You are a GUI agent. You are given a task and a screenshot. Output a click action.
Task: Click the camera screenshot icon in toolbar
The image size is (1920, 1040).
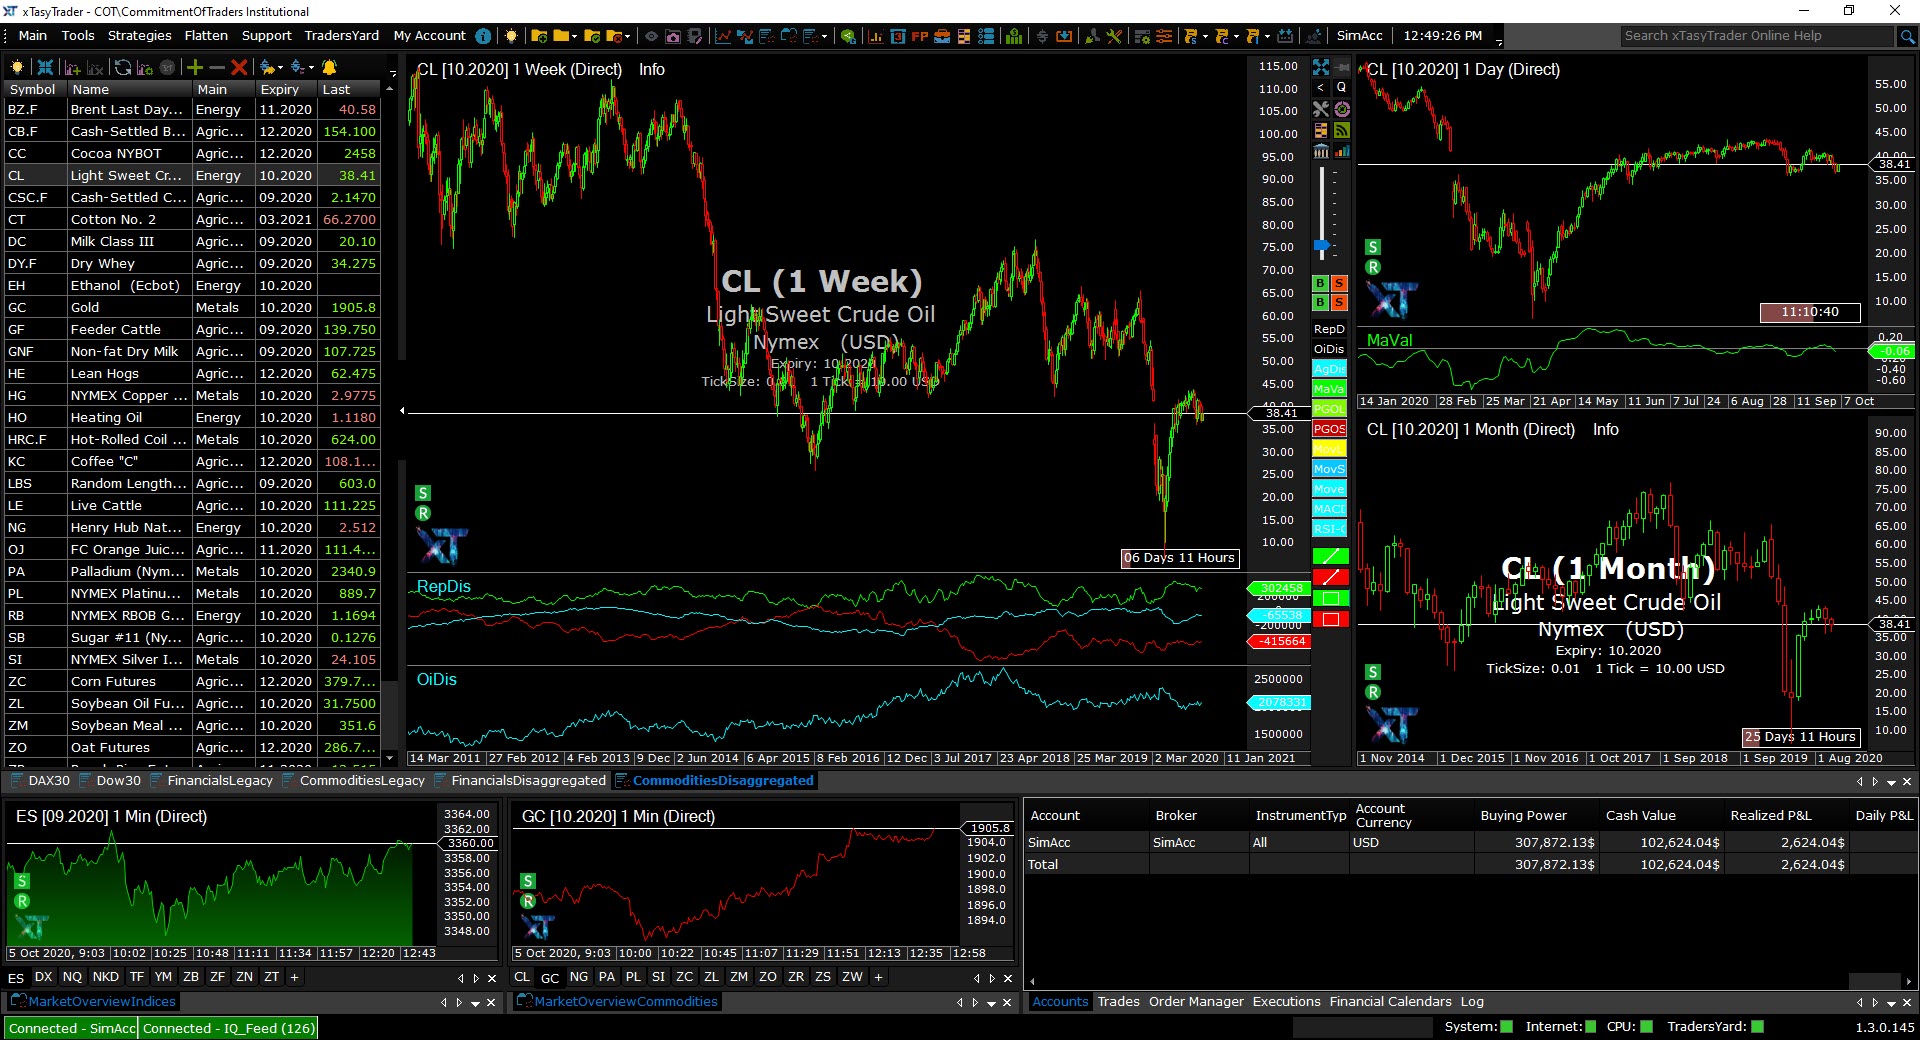coord(673,36)
